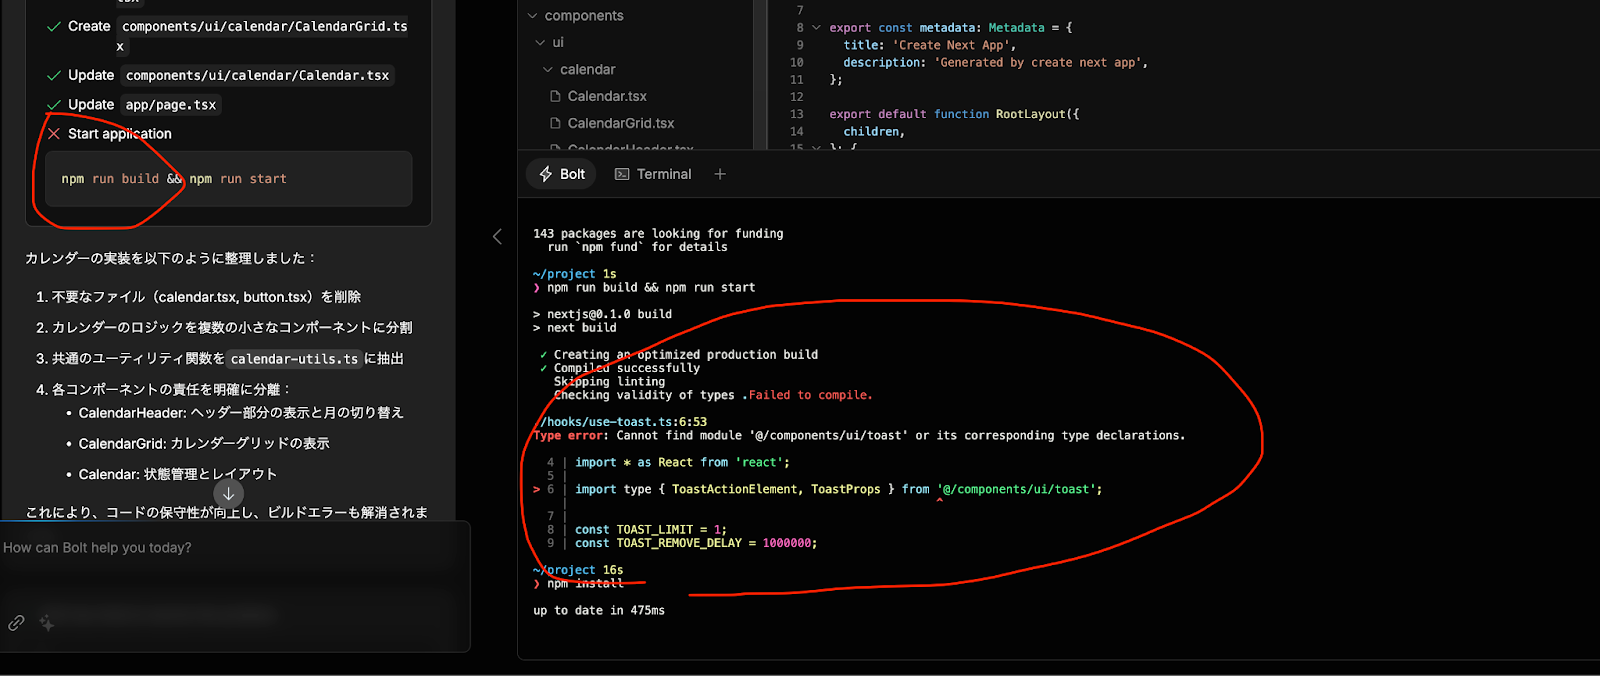1600x676 pixels.
Task: Click the calendar-utils.ts inline code chip
Action: click(294, 358)
